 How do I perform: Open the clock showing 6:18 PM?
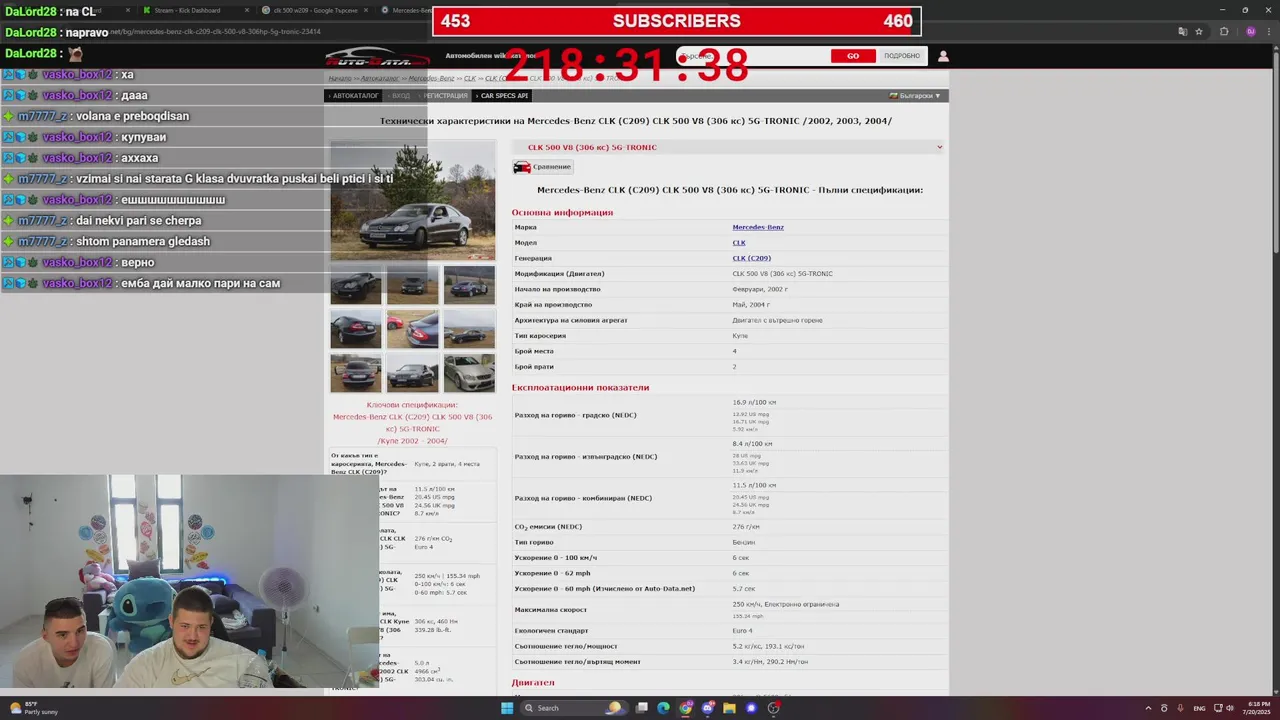pyautogui.click(x=1258, y=708)
